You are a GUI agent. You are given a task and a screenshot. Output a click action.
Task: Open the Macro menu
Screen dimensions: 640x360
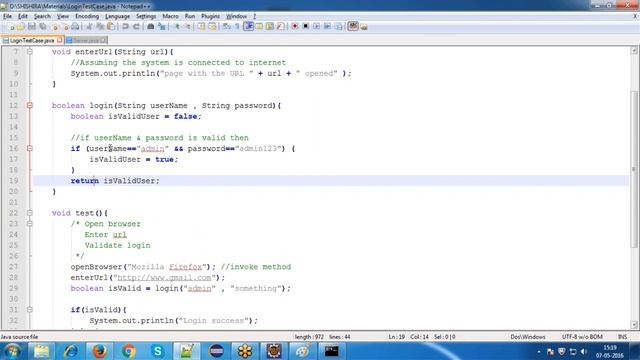coord(170,16)
